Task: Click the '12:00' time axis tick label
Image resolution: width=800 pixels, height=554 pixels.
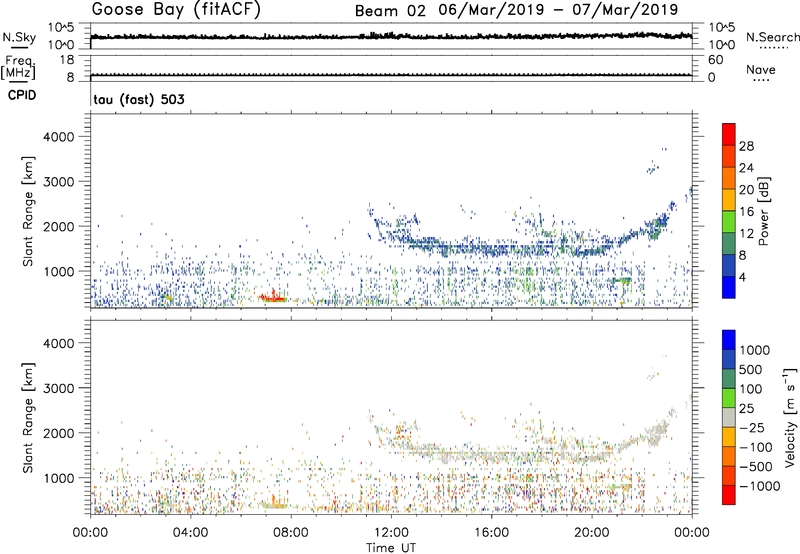Action: click(391, 533)
